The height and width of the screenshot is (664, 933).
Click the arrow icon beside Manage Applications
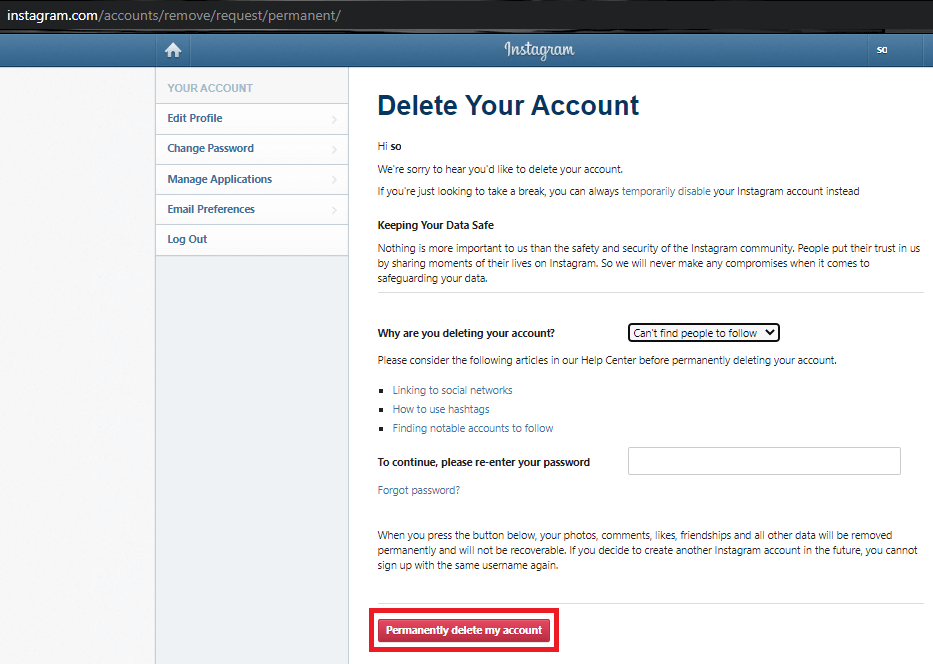334,180
